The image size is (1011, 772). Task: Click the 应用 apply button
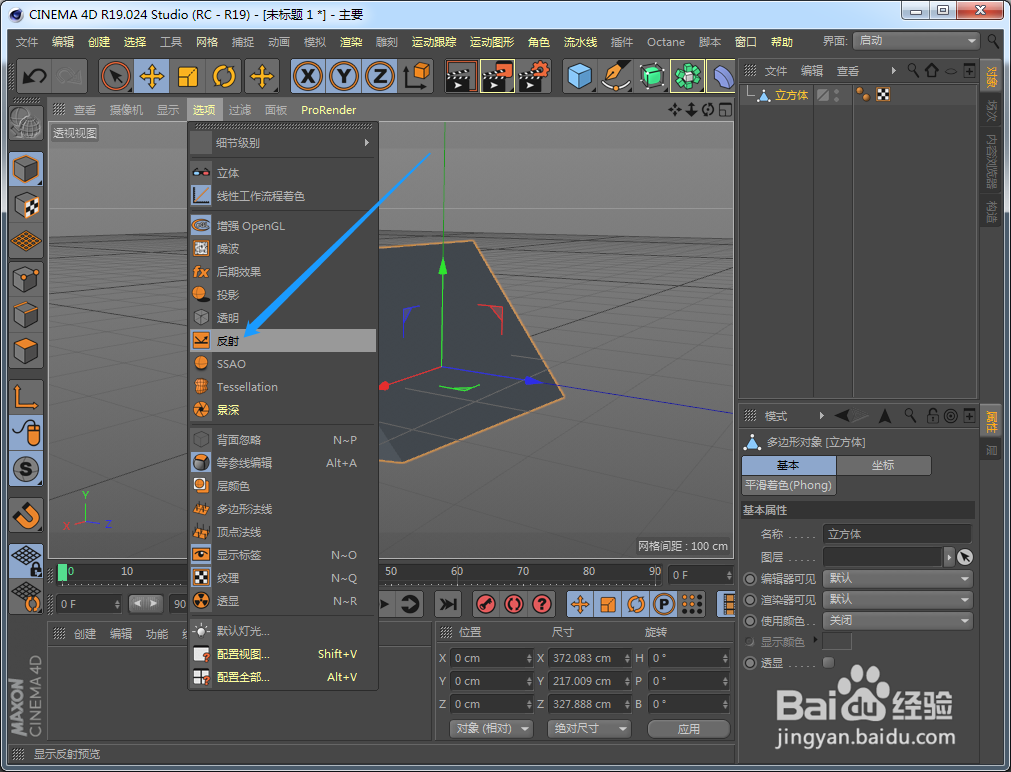pos(689,729)
